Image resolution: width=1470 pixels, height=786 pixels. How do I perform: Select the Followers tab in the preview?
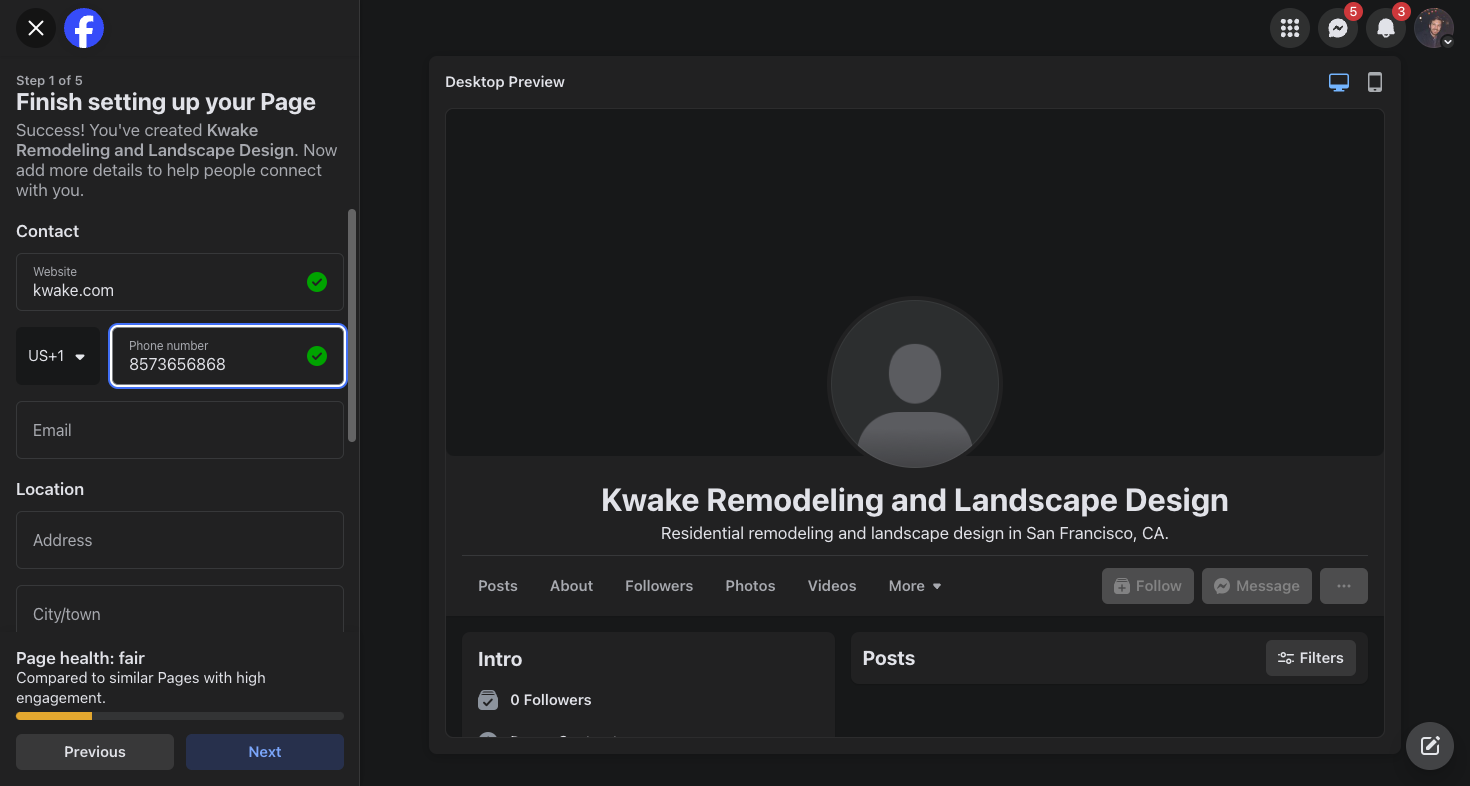point(659,586)
